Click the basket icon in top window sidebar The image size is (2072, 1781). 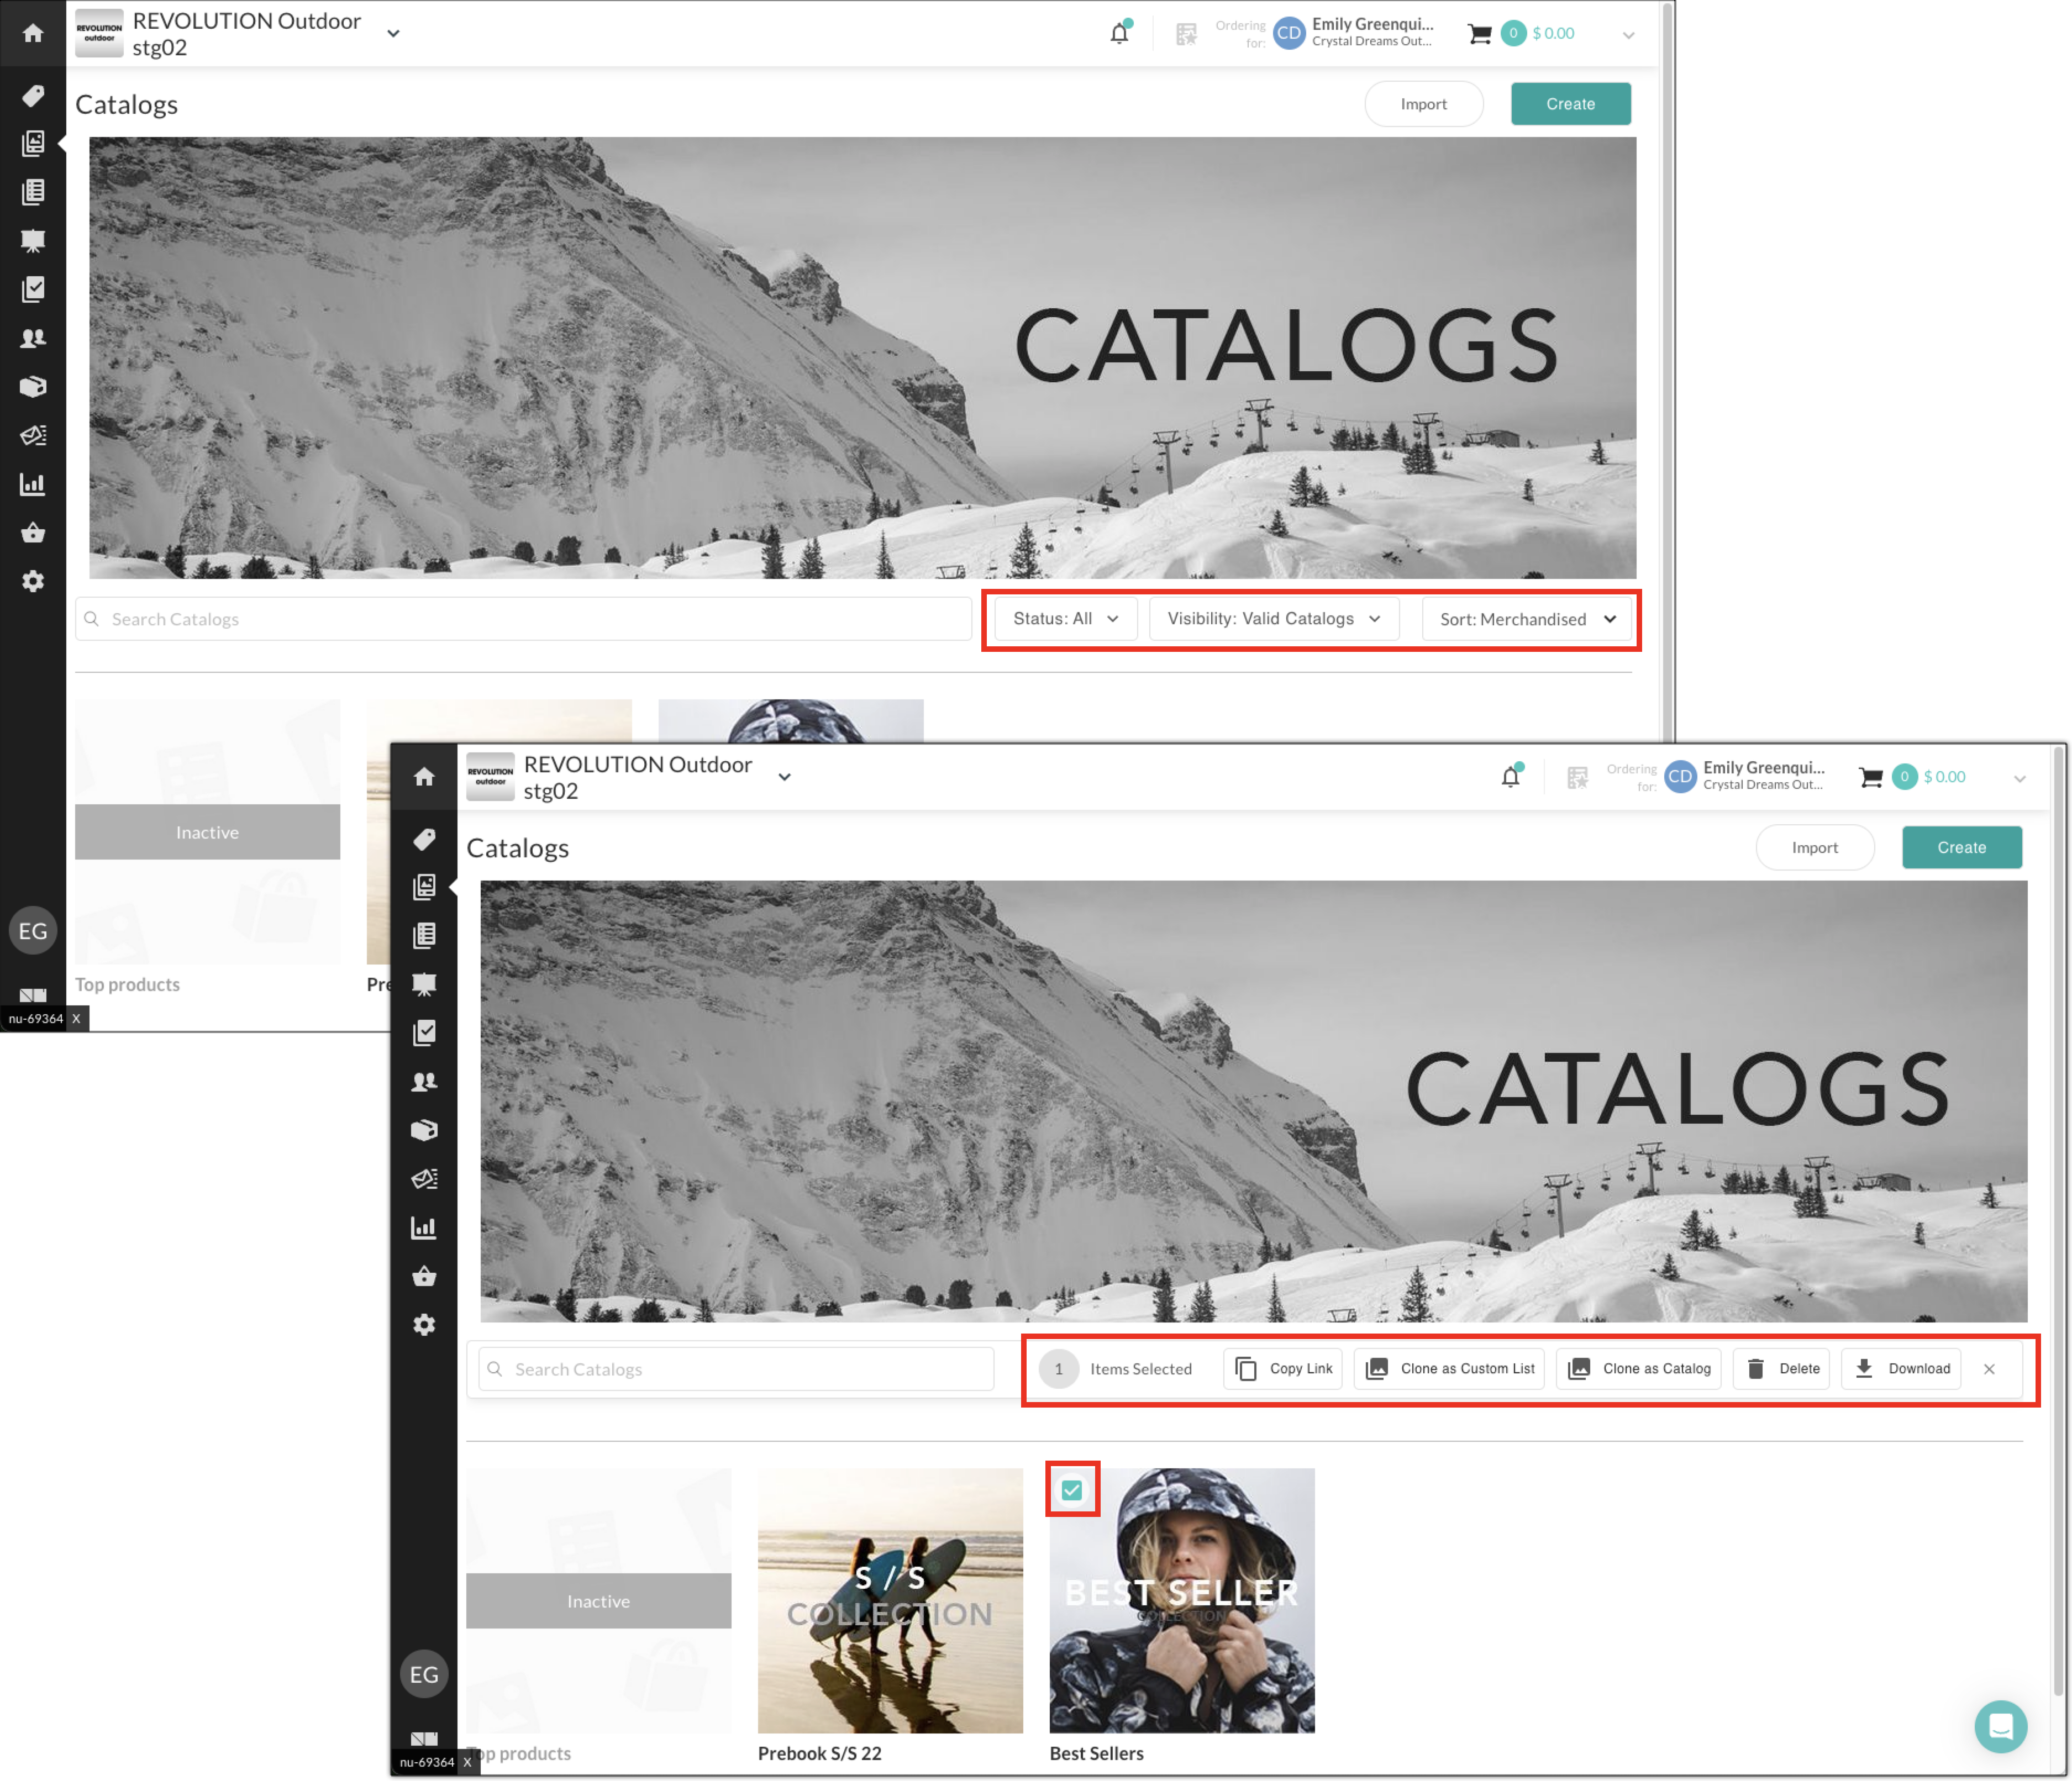point(33,532)
